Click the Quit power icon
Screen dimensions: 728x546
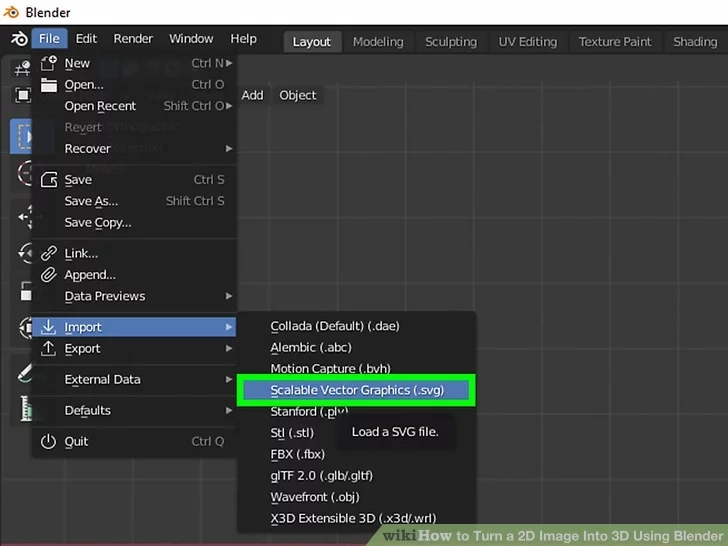48,441
